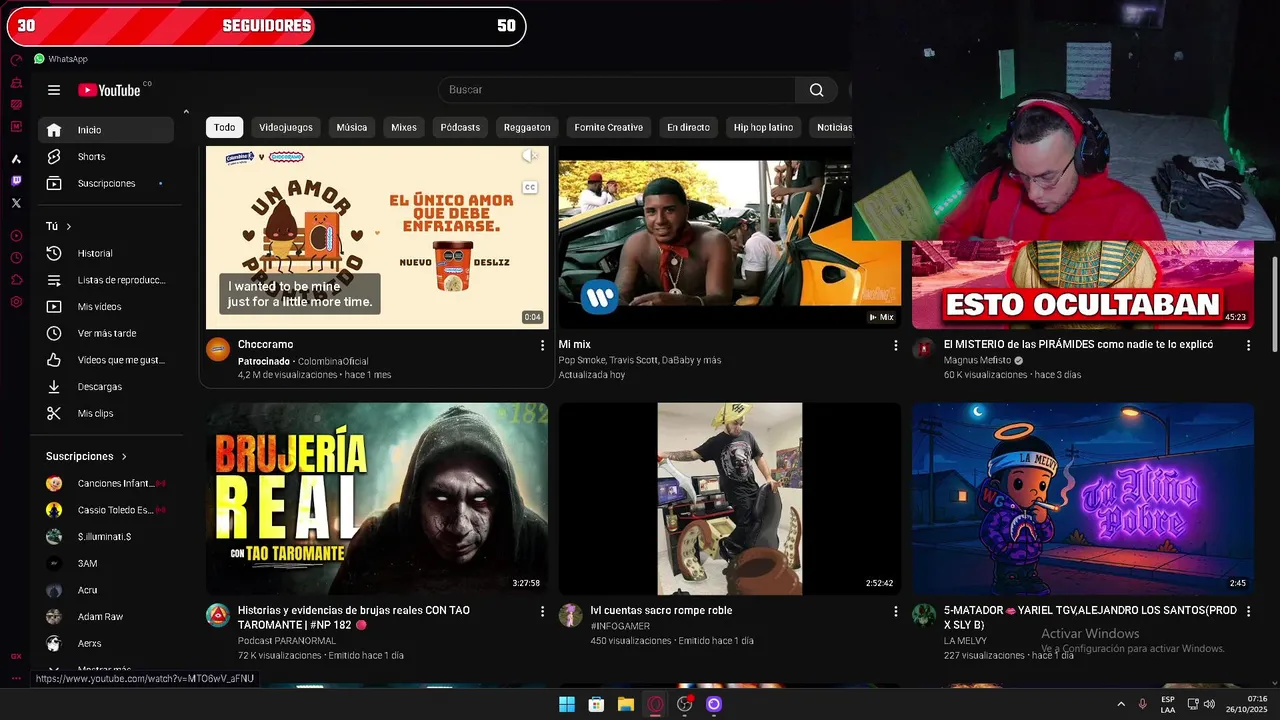This screenshot has width=1280, height=720.
Task: Open options for 5-MATADOR video
Action: (x=1248, y=611)
